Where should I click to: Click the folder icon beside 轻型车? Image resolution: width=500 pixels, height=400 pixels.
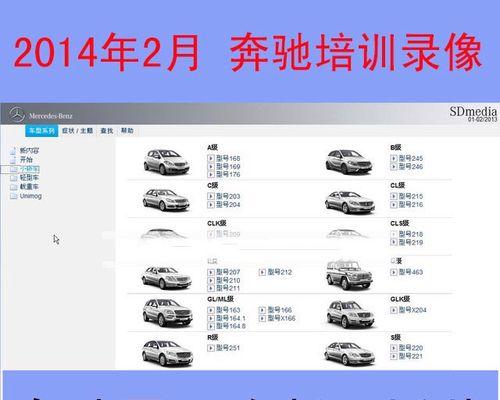[14, 178]
